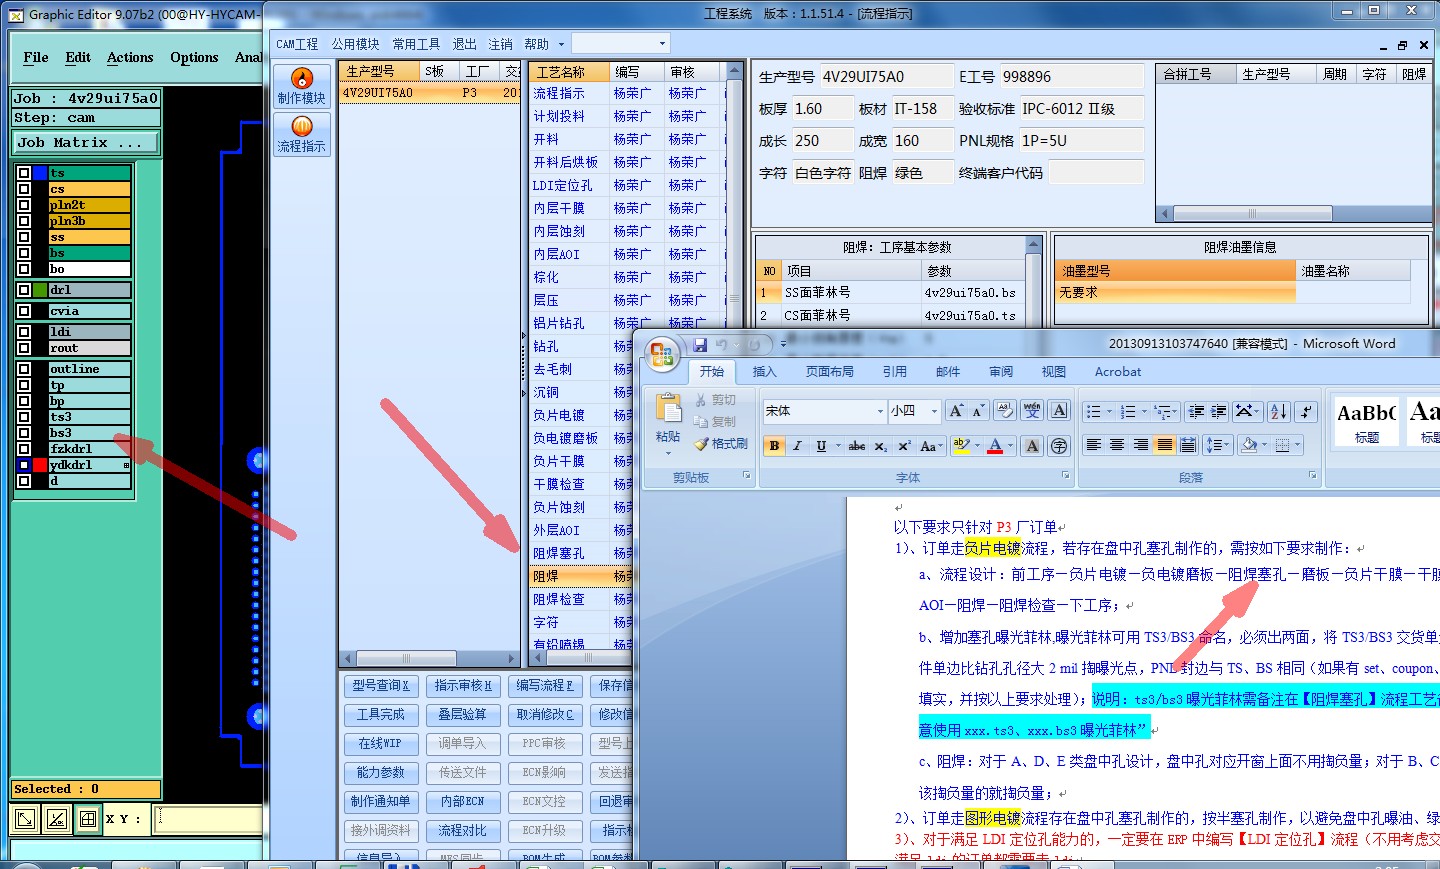Expand the Word paragraph group dialog launcher

click(x=1312, y=476)
